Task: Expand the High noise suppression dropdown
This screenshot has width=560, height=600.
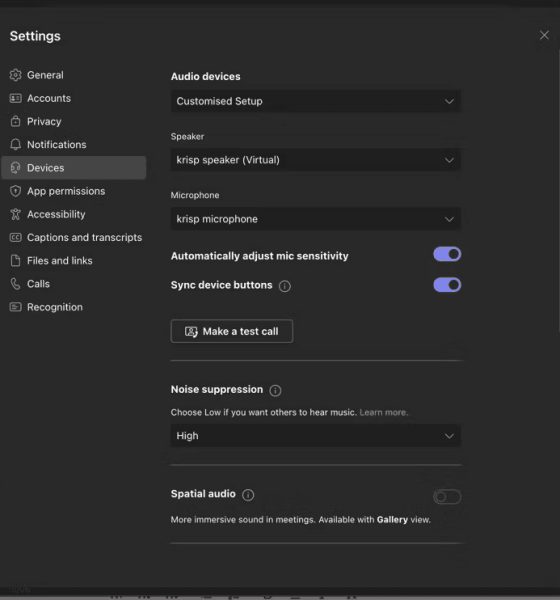Action: [316, 436]
